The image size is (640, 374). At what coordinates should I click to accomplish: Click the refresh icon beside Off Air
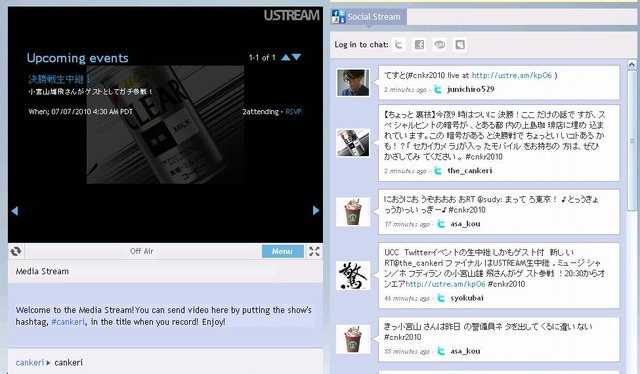16,251
